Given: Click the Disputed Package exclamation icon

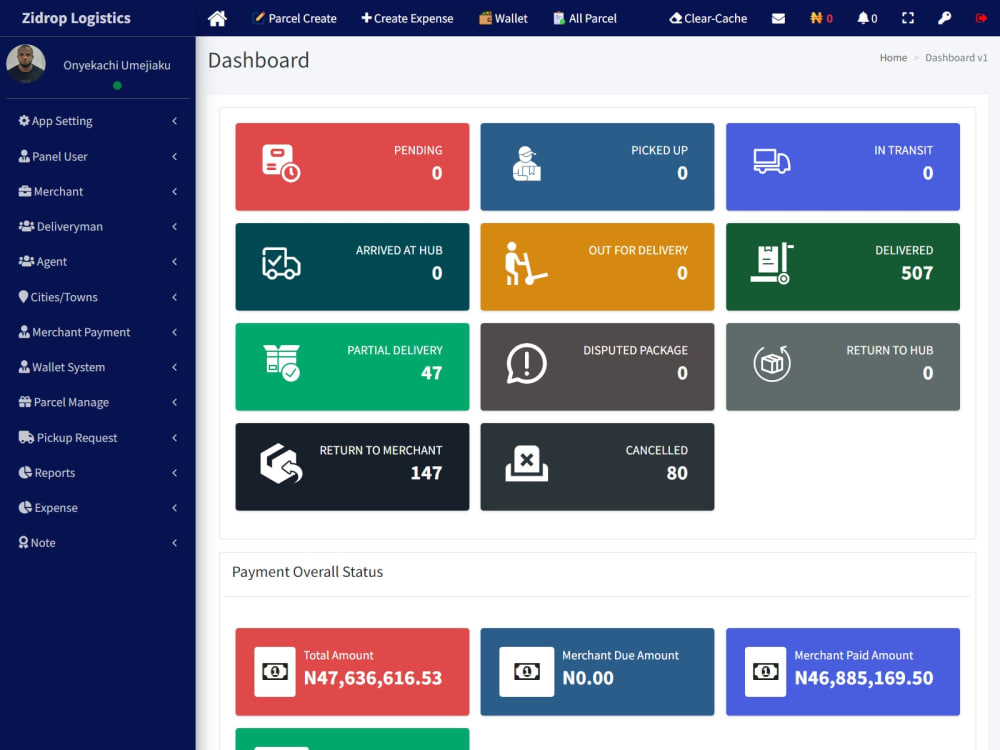Looking at the screenshot, I should point(526,364).
